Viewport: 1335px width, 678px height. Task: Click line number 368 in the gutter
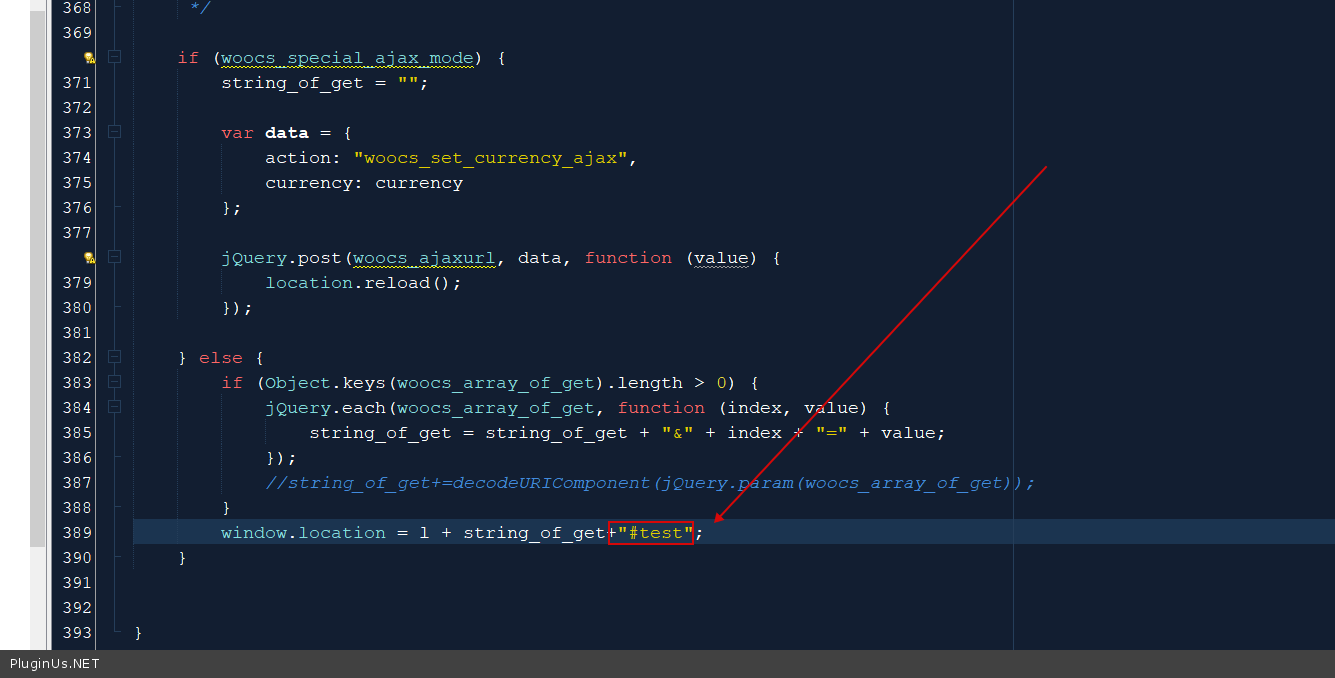[77, 8]
